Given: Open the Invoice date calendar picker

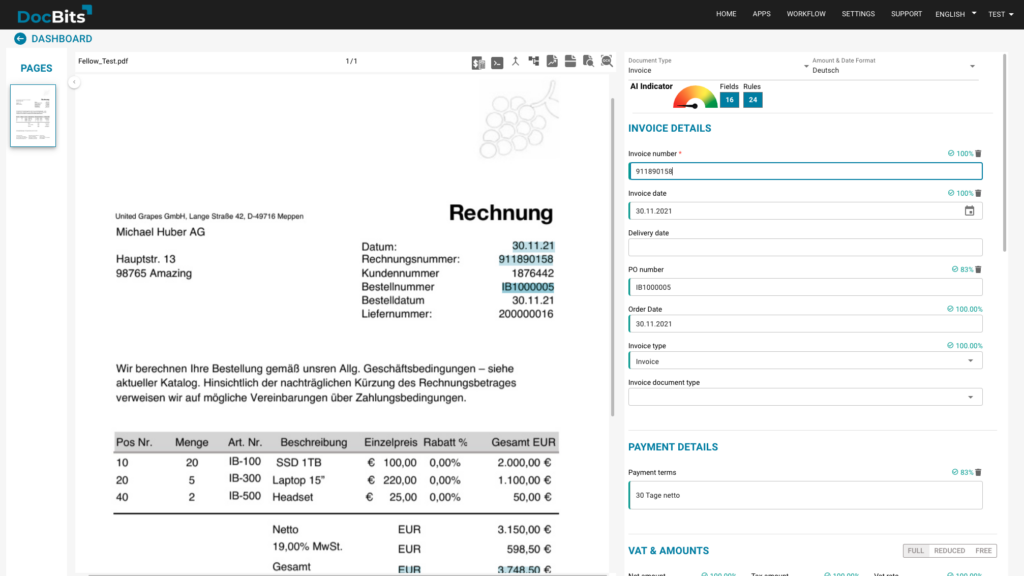Looking at the screenshot, I should coord(969,211).
